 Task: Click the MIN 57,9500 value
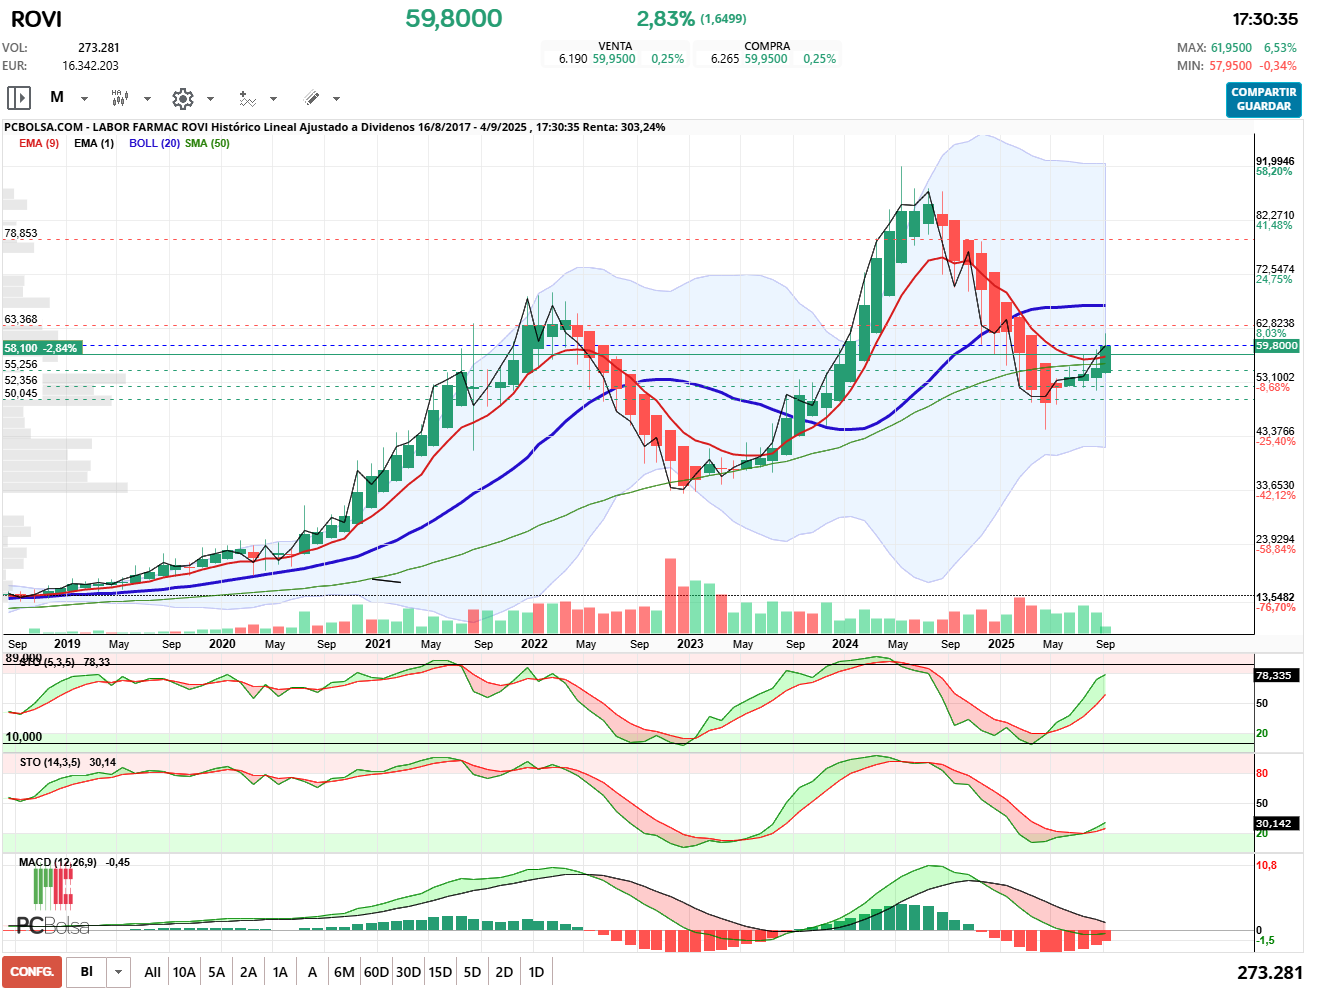[1231, 66]
